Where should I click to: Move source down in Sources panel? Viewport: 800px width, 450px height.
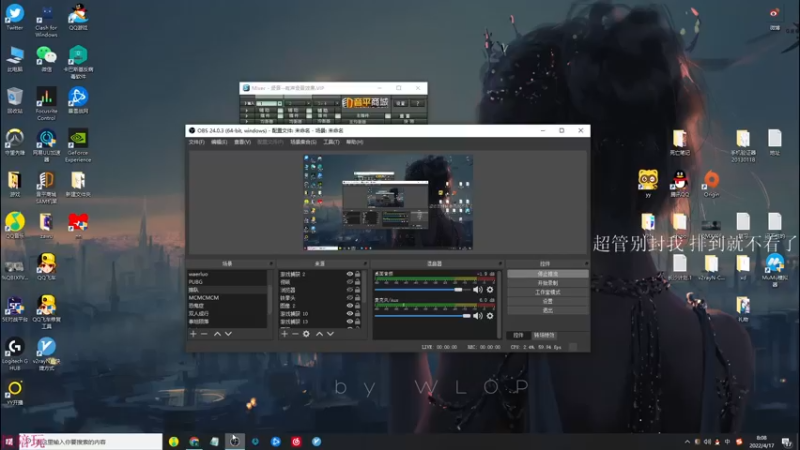pos(330,334)
